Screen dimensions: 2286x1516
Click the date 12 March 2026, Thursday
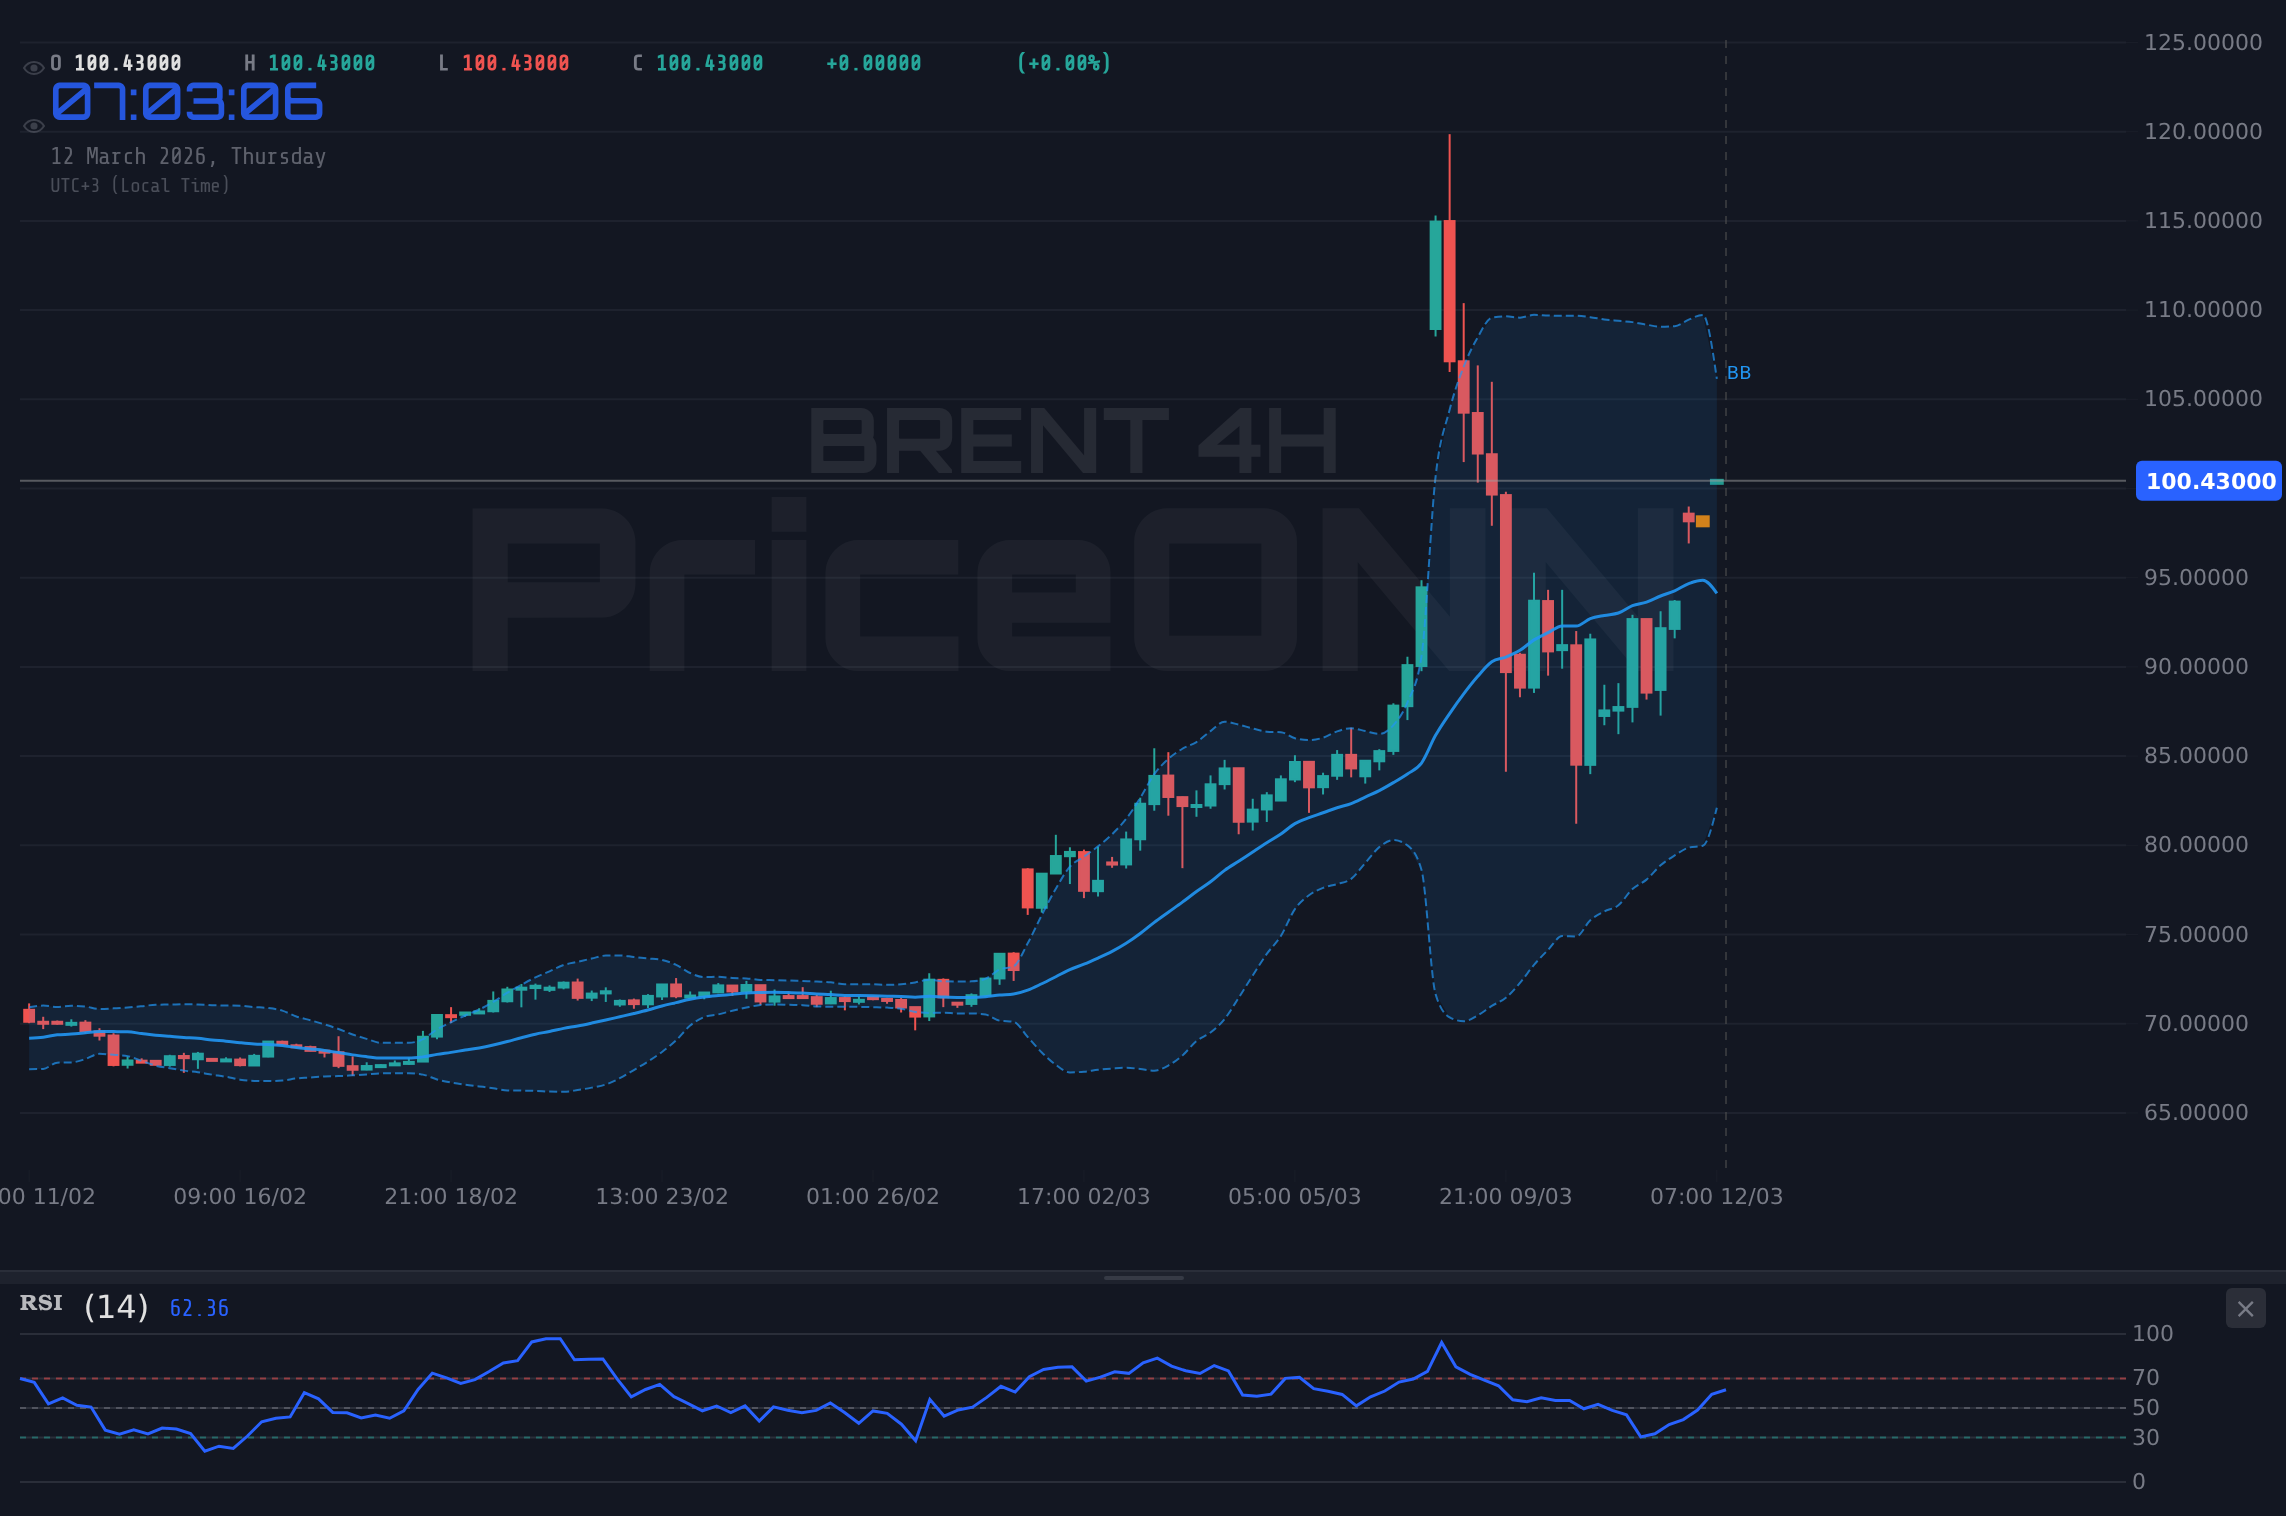pyautogui.click(x=188, y=157)
